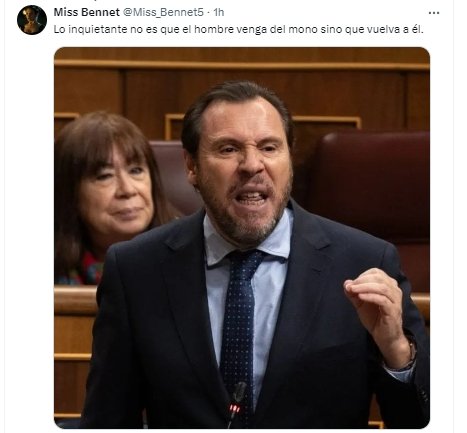Open the attached parliament photo
467x433 pixels.
pos(242,238)
